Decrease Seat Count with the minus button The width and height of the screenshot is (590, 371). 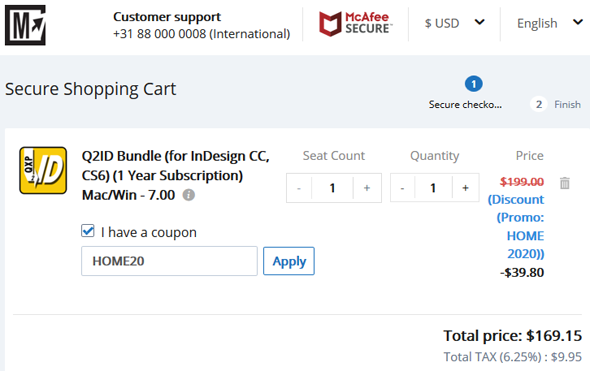click(x=299, y=188)
